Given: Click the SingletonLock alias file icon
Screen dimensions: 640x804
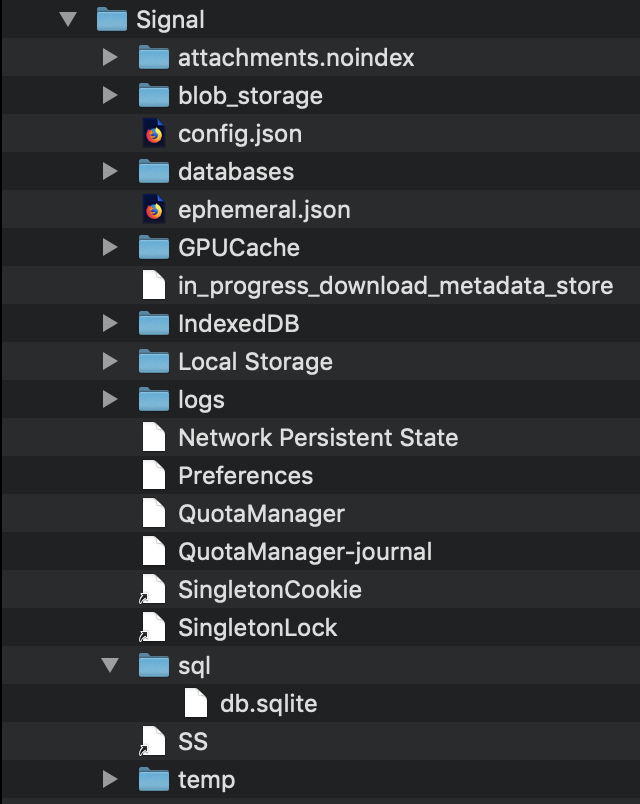Looking at the screenshot, I should tap(153, 627).
